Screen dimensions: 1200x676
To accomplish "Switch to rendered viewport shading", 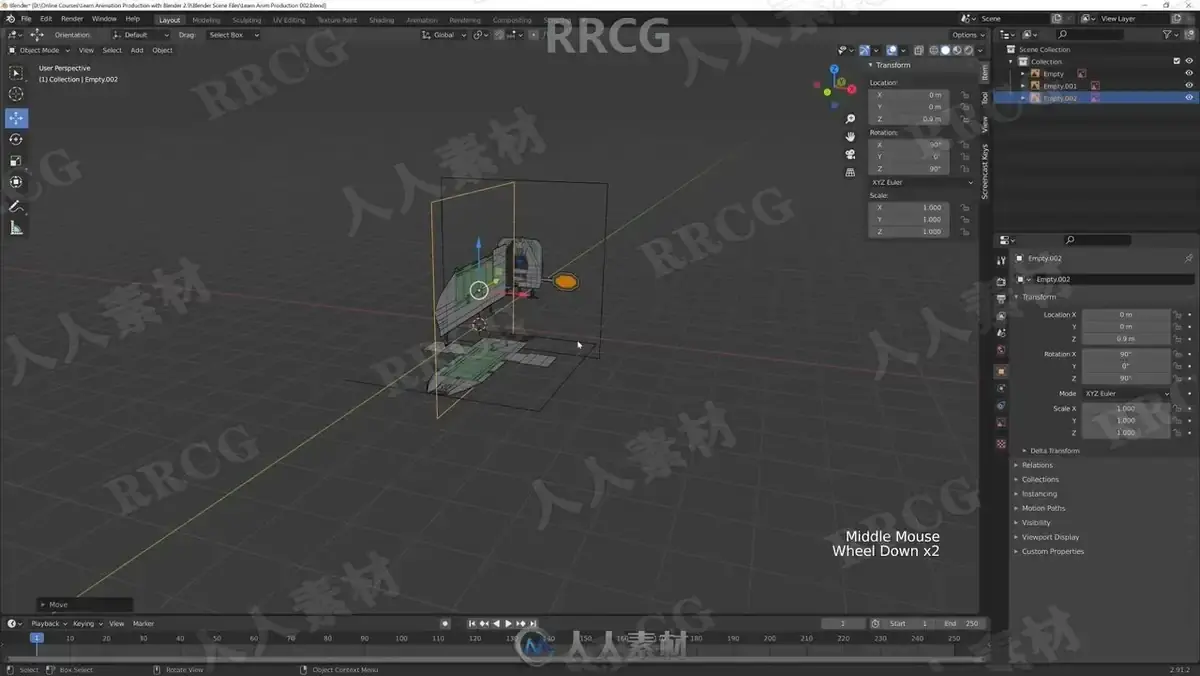I will 969,50.
